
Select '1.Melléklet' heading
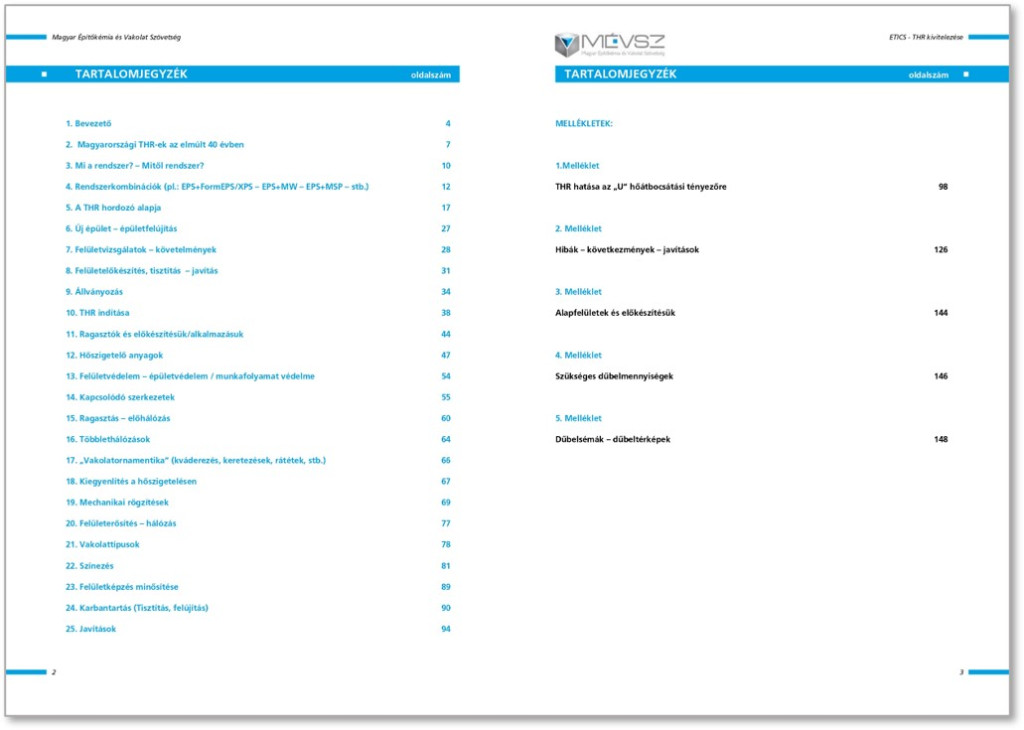(577, 166)
